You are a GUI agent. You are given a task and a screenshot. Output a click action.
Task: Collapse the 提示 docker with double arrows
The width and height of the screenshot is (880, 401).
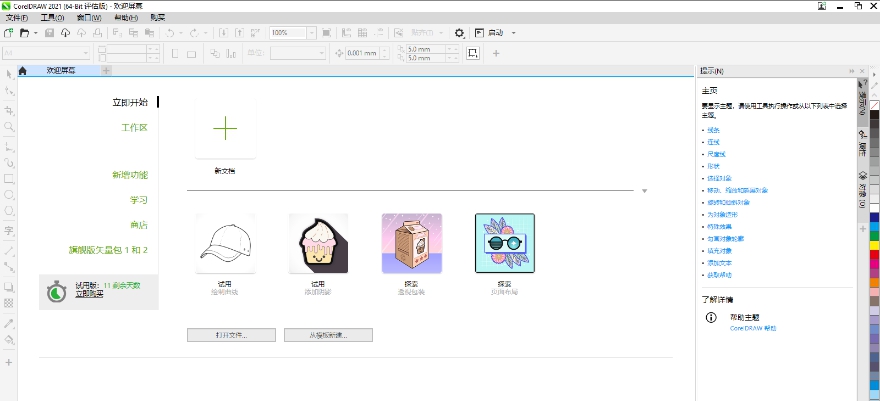(852, 71)
